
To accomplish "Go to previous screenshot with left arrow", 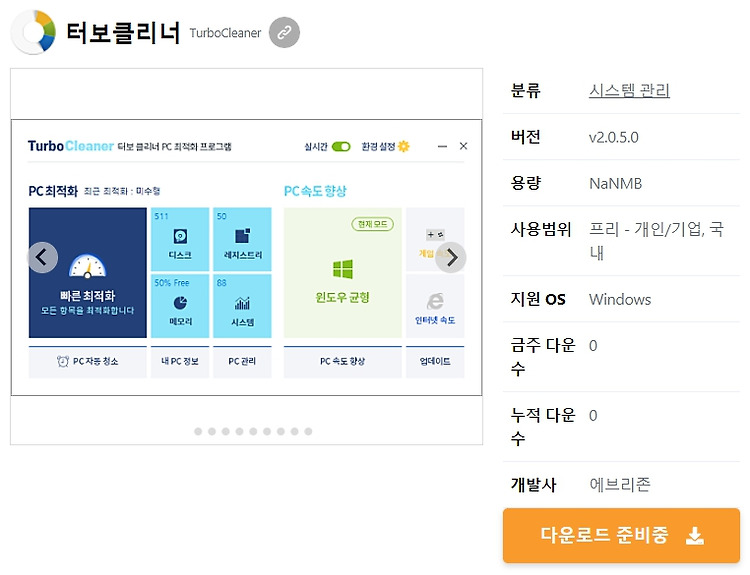I will point(43,257).
